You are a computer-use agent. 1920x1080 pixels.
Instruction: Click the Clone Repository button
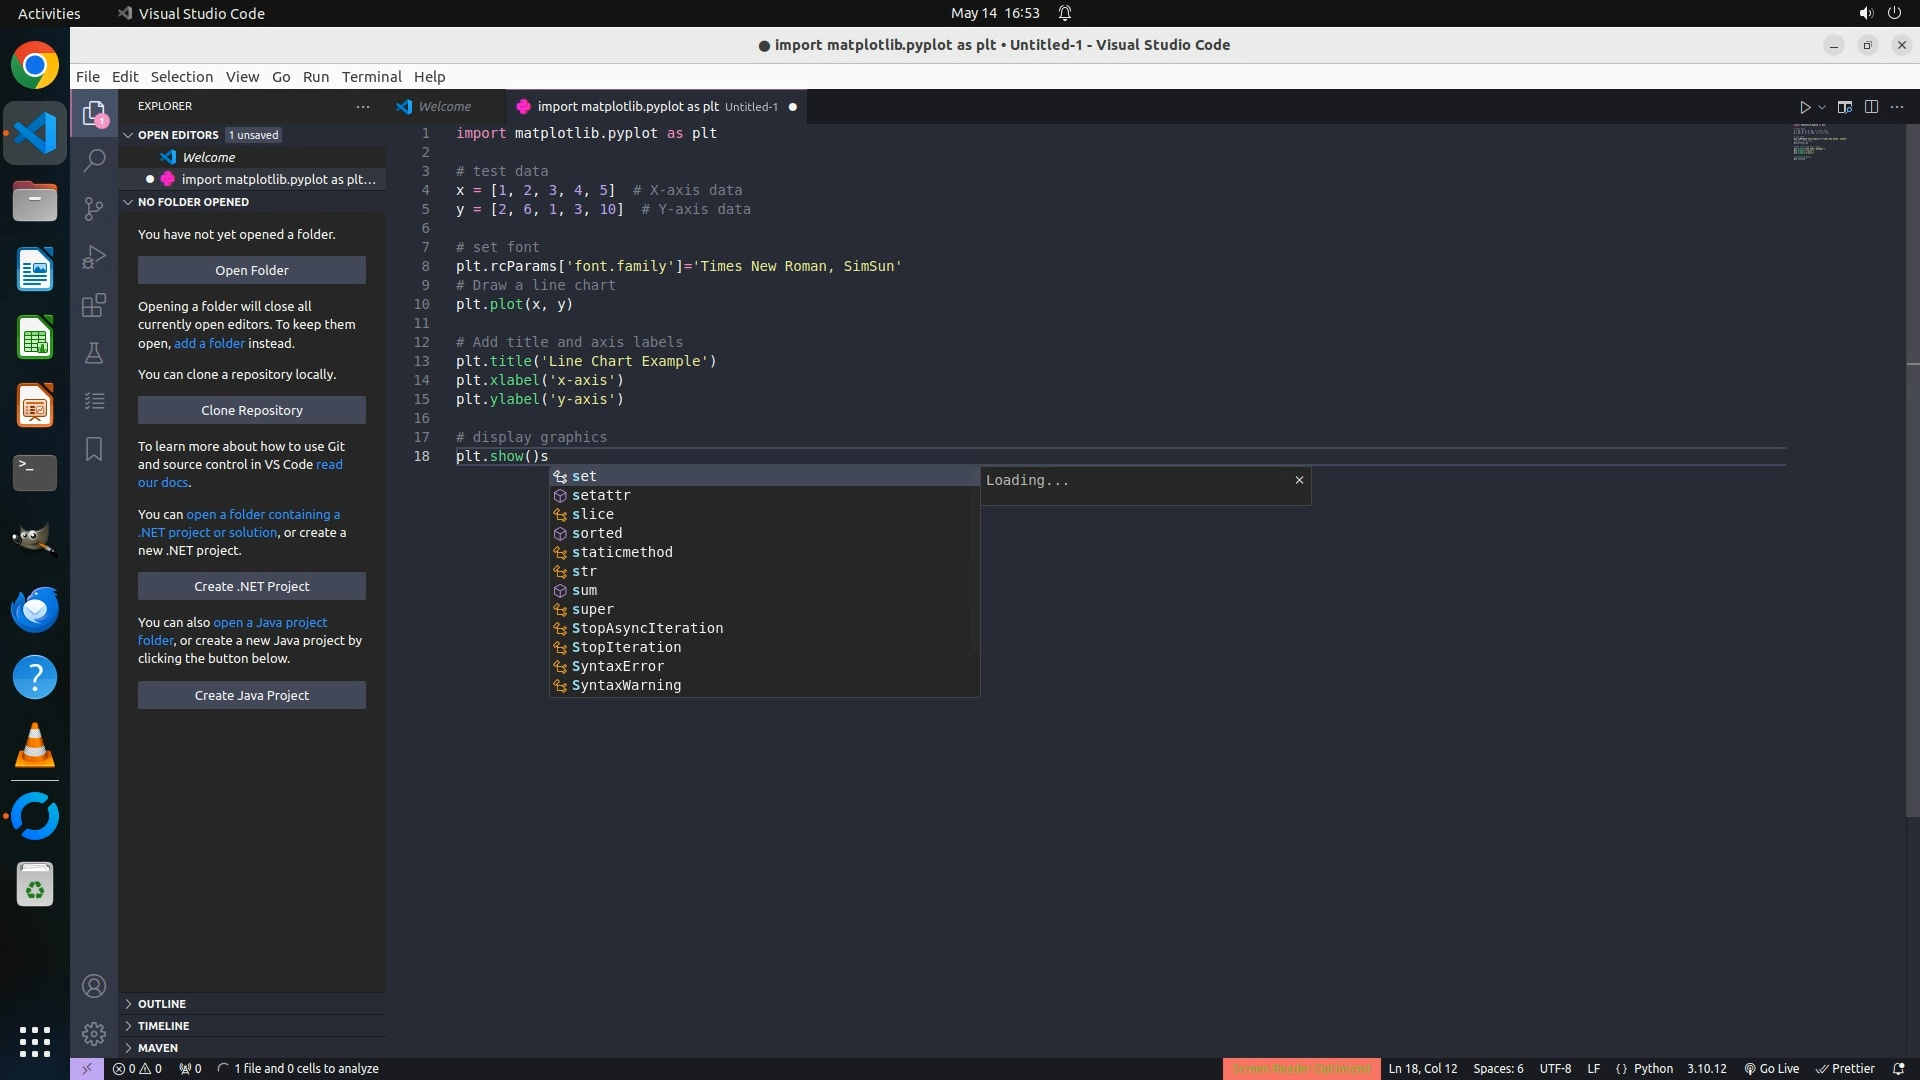click(252, 410)
